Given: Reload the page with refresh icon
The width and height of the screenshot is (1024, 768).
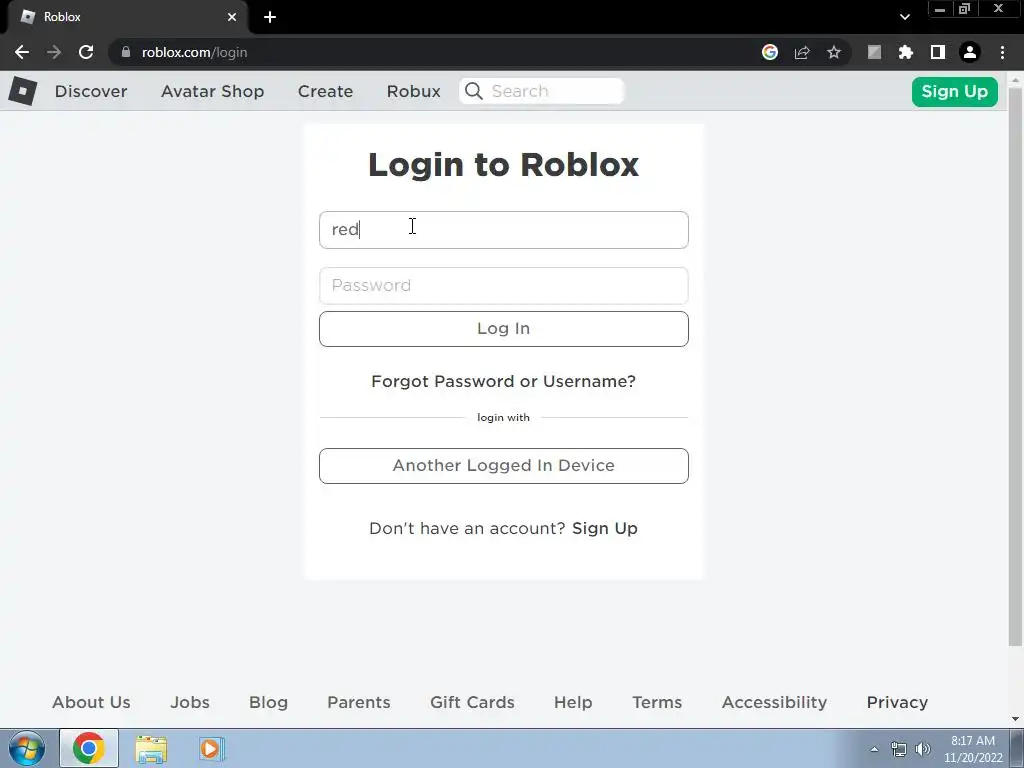Looking at the screenshot, I should point(86,52).
